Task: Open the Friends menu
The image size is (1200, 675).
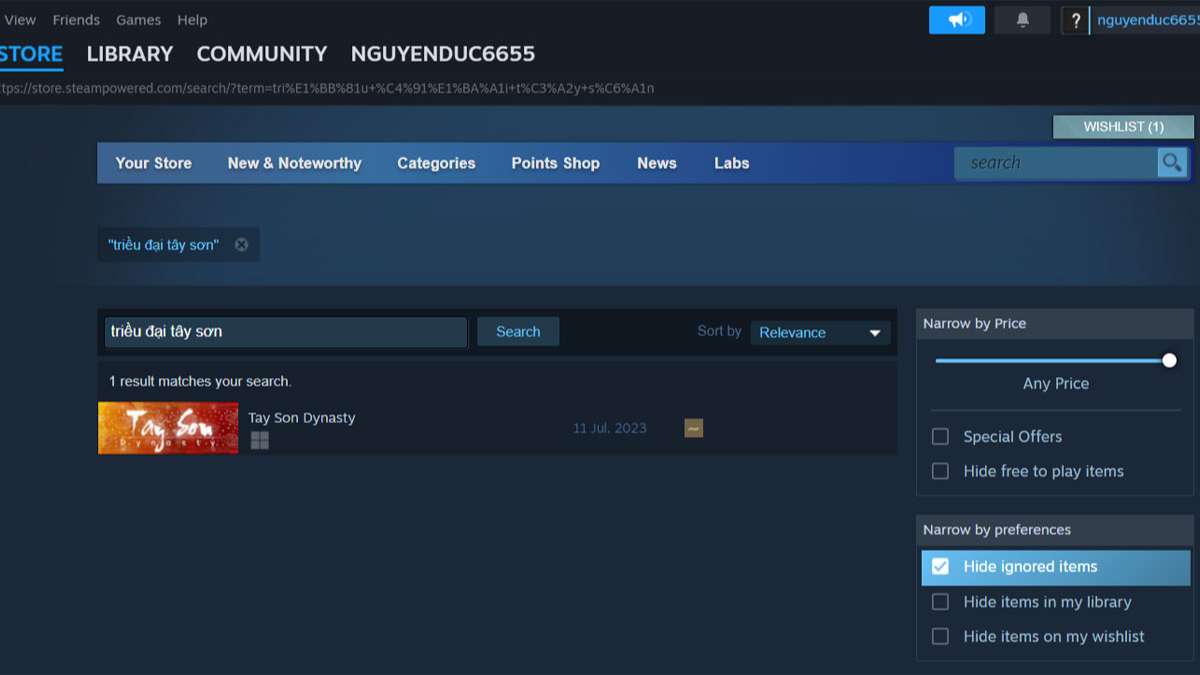Action: [x=76, y=20]
